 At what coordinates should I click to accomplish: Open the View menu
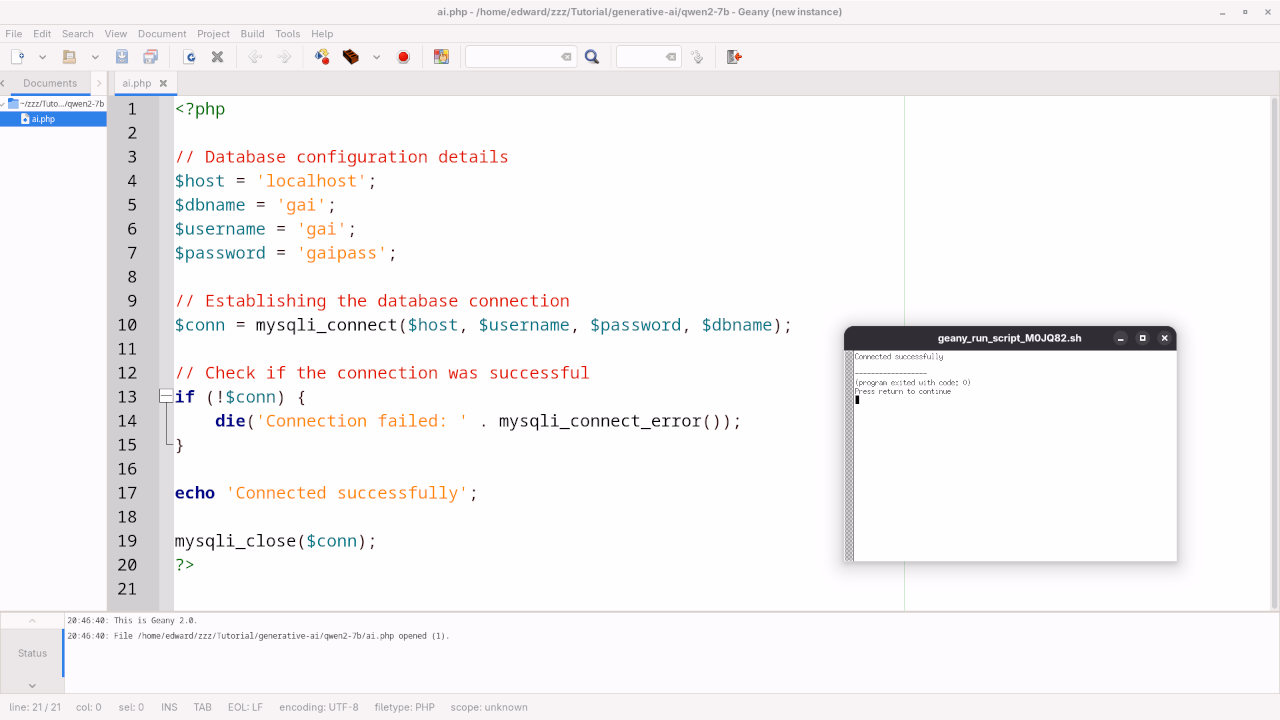pos(116,34)
